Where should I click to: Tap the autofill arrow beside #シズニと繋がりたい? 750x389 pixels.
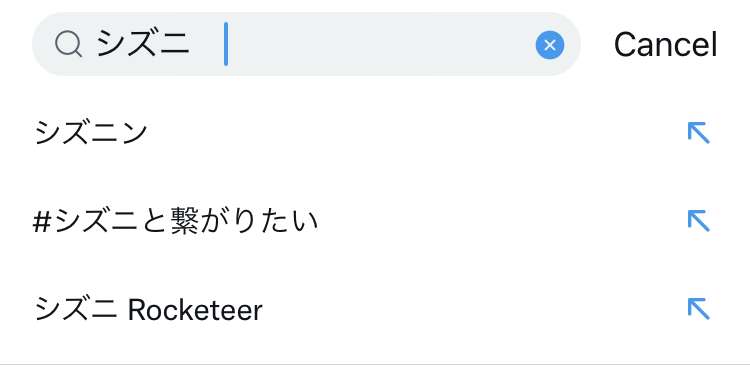[698, 221]
